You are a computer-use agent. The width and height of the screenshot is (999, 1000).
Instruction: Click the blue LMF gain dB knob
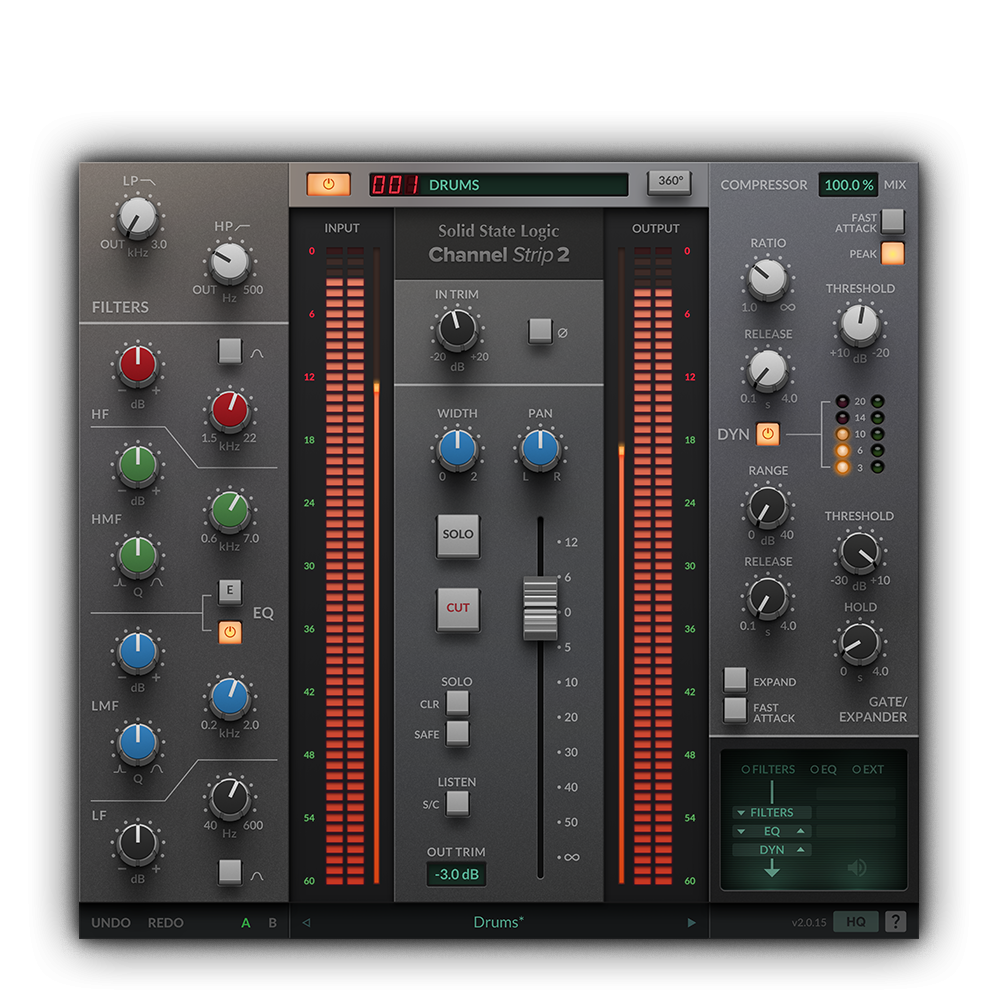(137, 651)
